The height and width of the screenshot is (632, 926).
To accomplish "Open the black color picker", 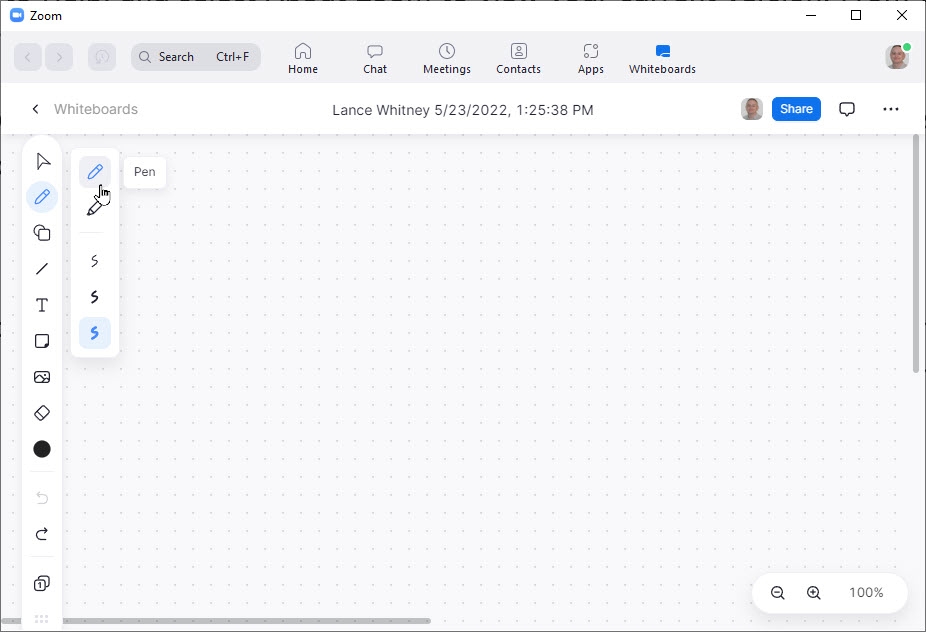I will (x=42, y=449).
